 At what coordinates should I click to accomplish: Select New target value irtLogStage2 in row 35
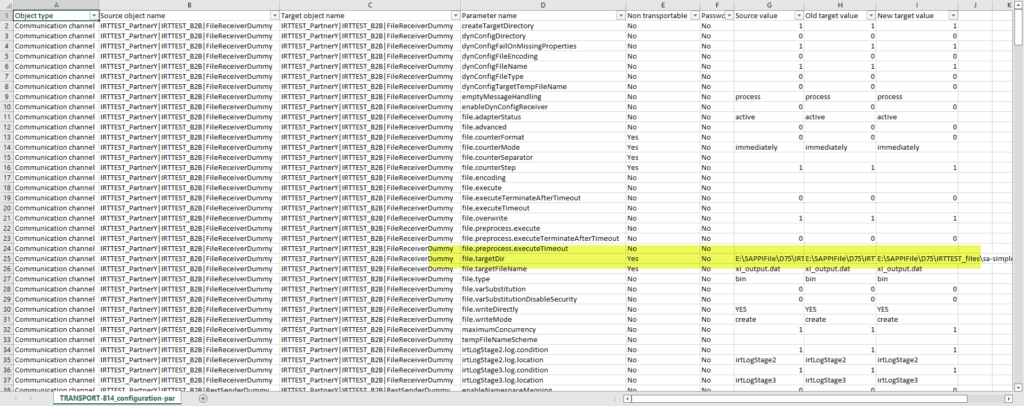pos(917,360)
